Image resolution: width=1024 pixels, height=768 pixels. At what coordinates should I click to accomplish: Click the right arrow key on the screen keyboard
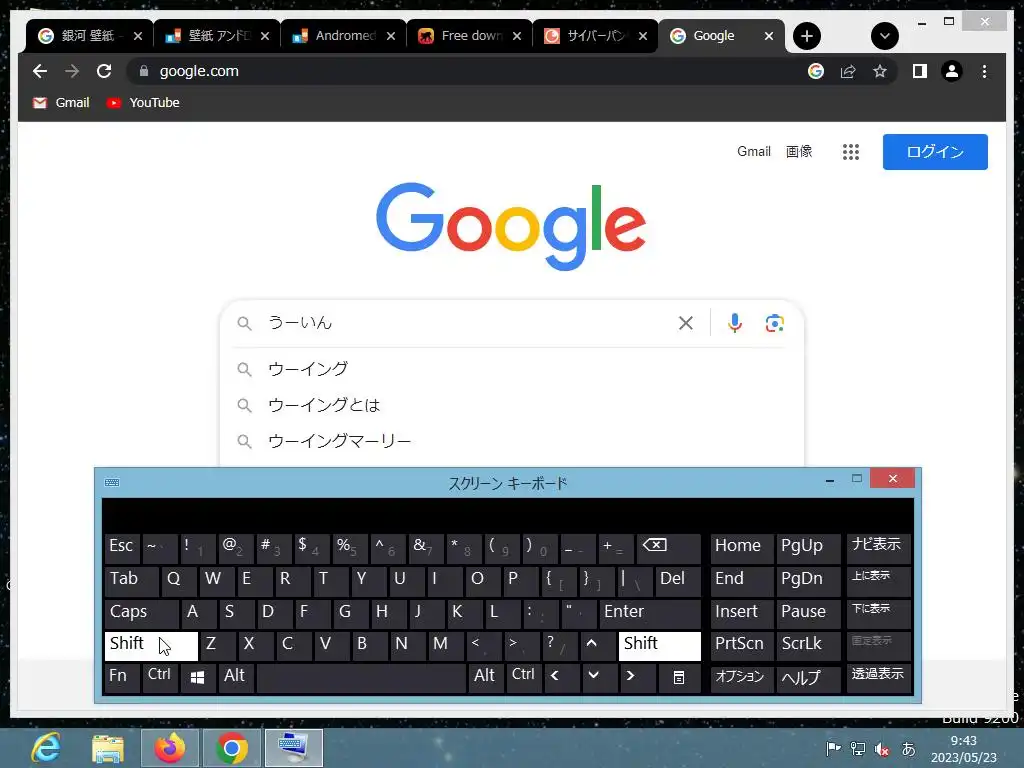pyautogui.click(x=636, y=677)
